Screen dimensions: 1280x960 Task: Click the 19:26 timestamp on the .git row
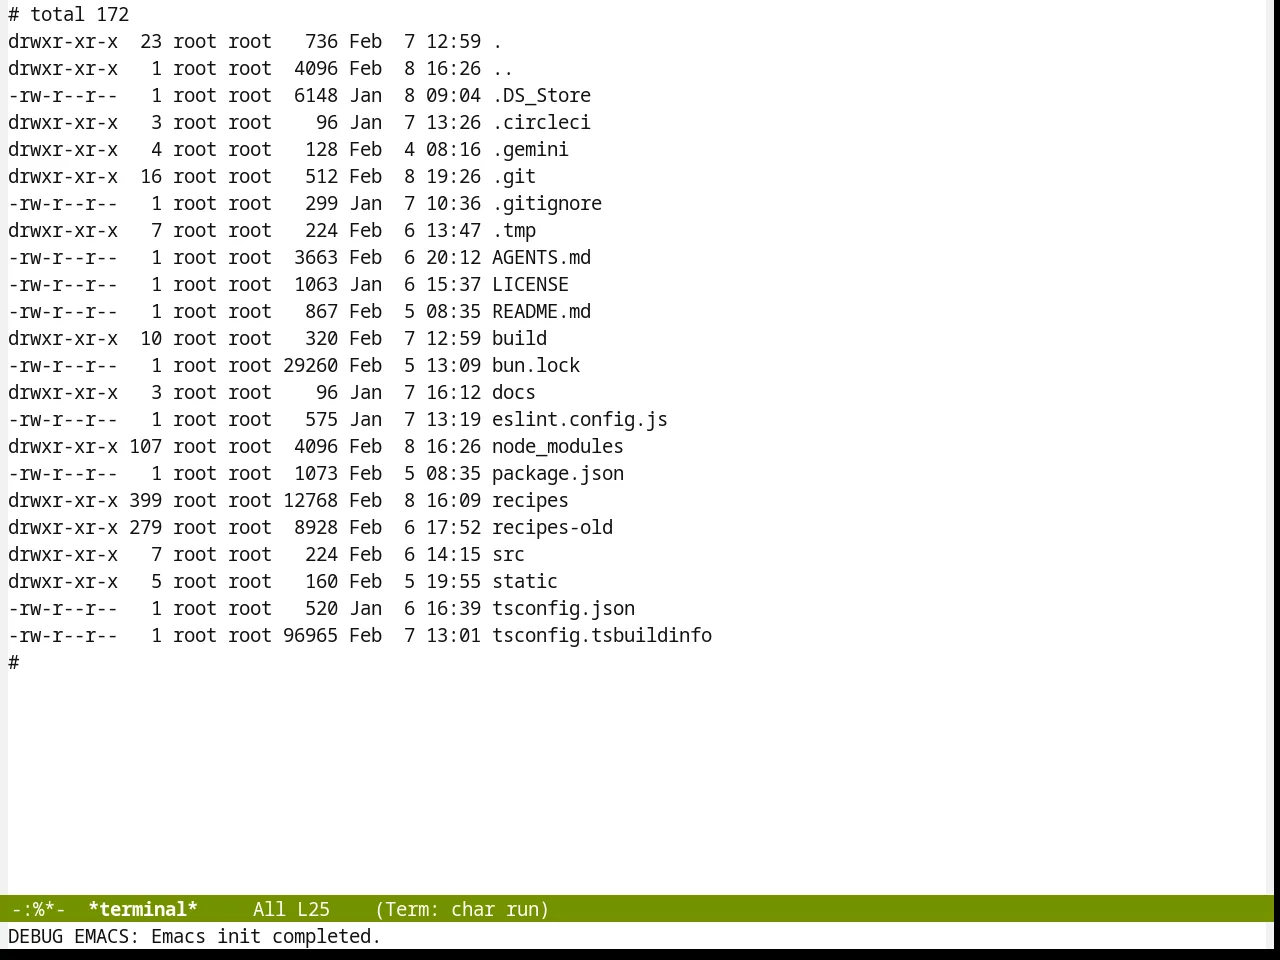click(453, 176)
